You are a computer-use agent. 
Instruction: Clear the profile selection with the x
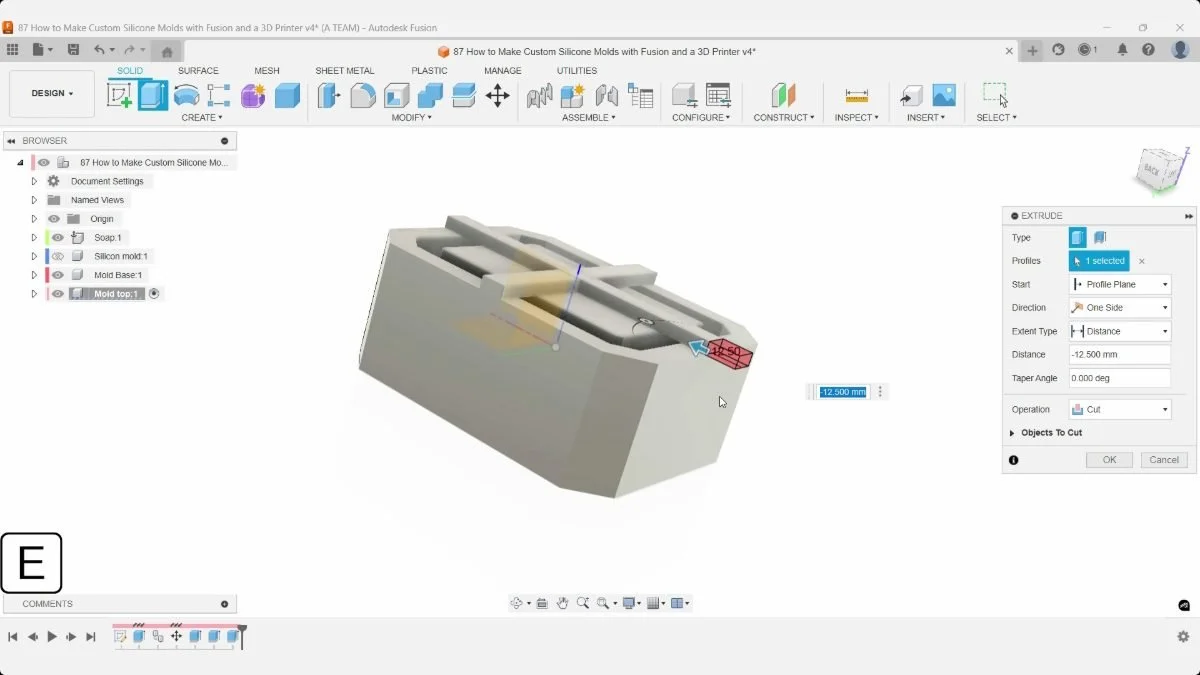pos(1142,261)
